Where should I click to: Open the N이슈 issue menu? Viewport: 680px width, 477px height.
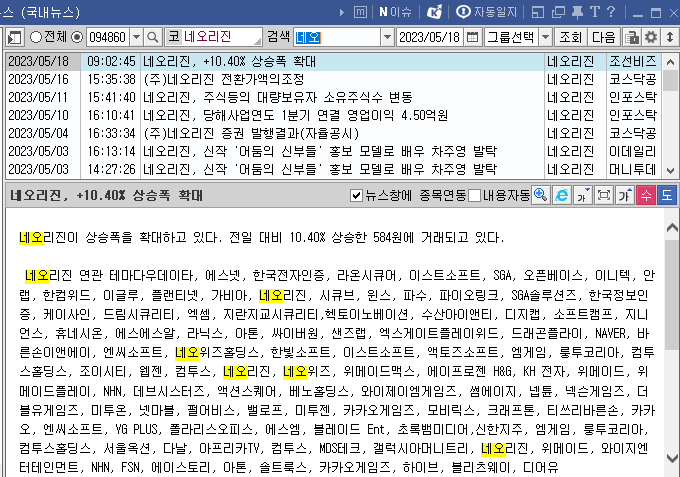click(395, 12)
